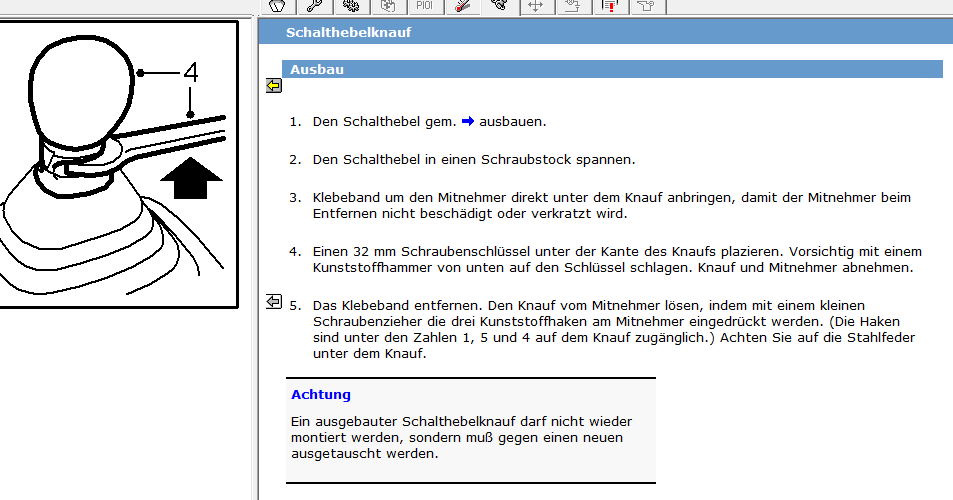Select the gears components toolbar icon
This screenshot has width=953, height=500.
(351, 6)
